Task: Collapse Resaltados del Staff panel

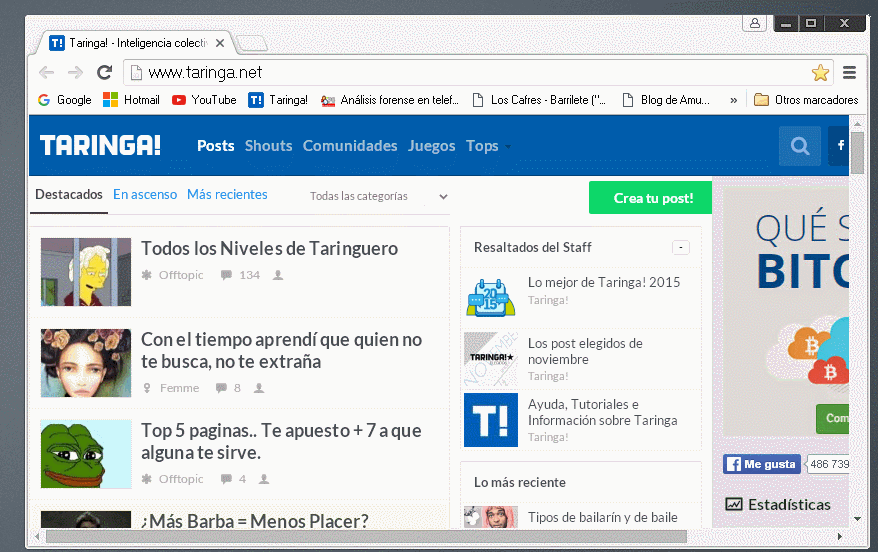Action: (x=680, y=247)
